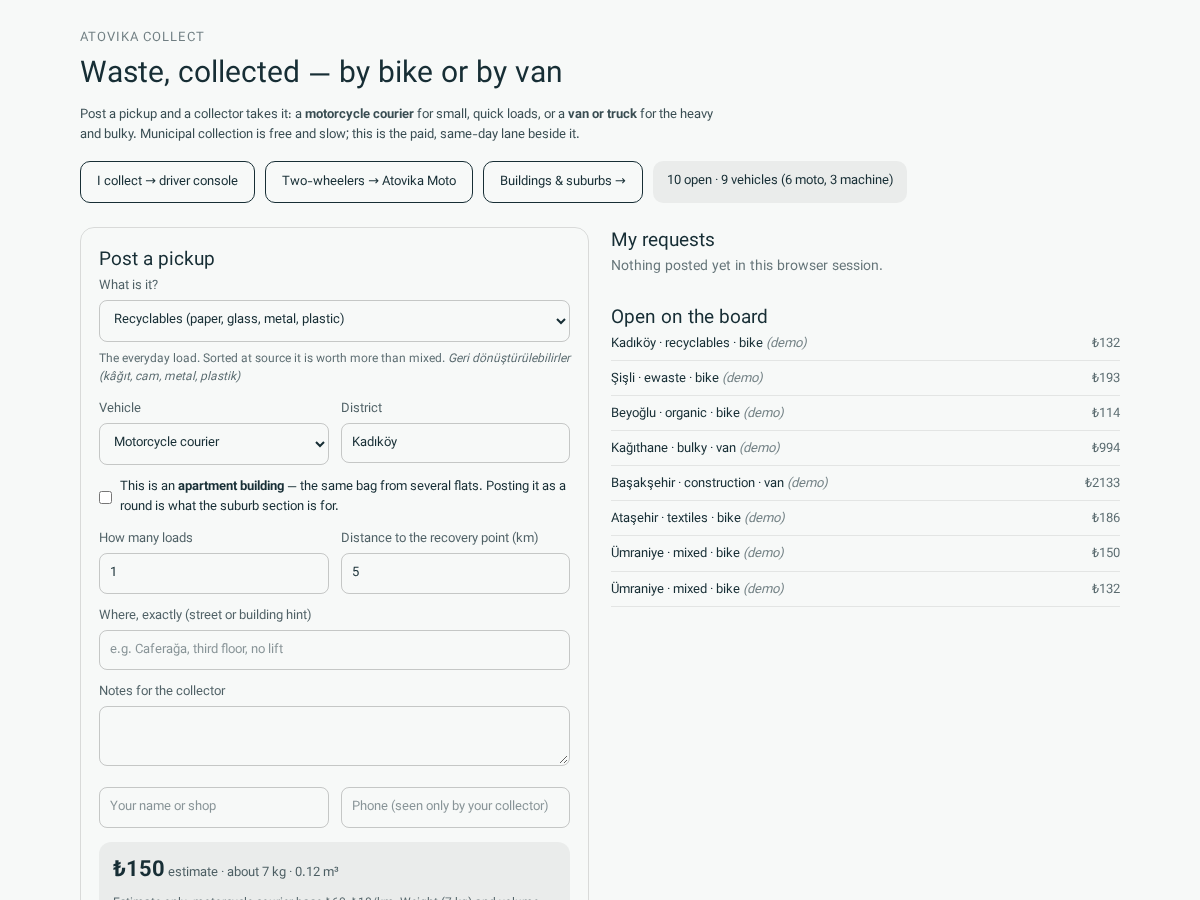Click the open requests vehicle counter badge
This screenshot has height=900, width=1200.
tap(780, 182)
